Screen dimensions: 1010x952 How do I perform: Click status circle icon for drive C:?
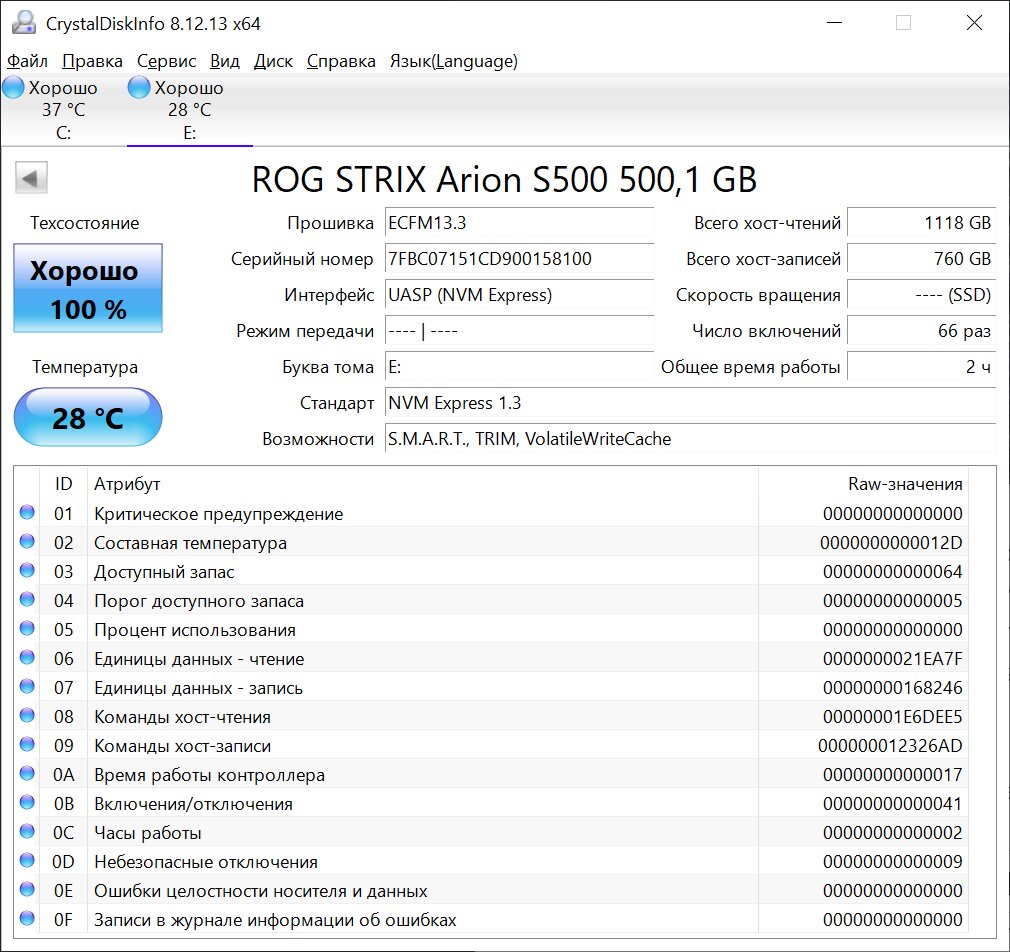[x=13, y=88]
